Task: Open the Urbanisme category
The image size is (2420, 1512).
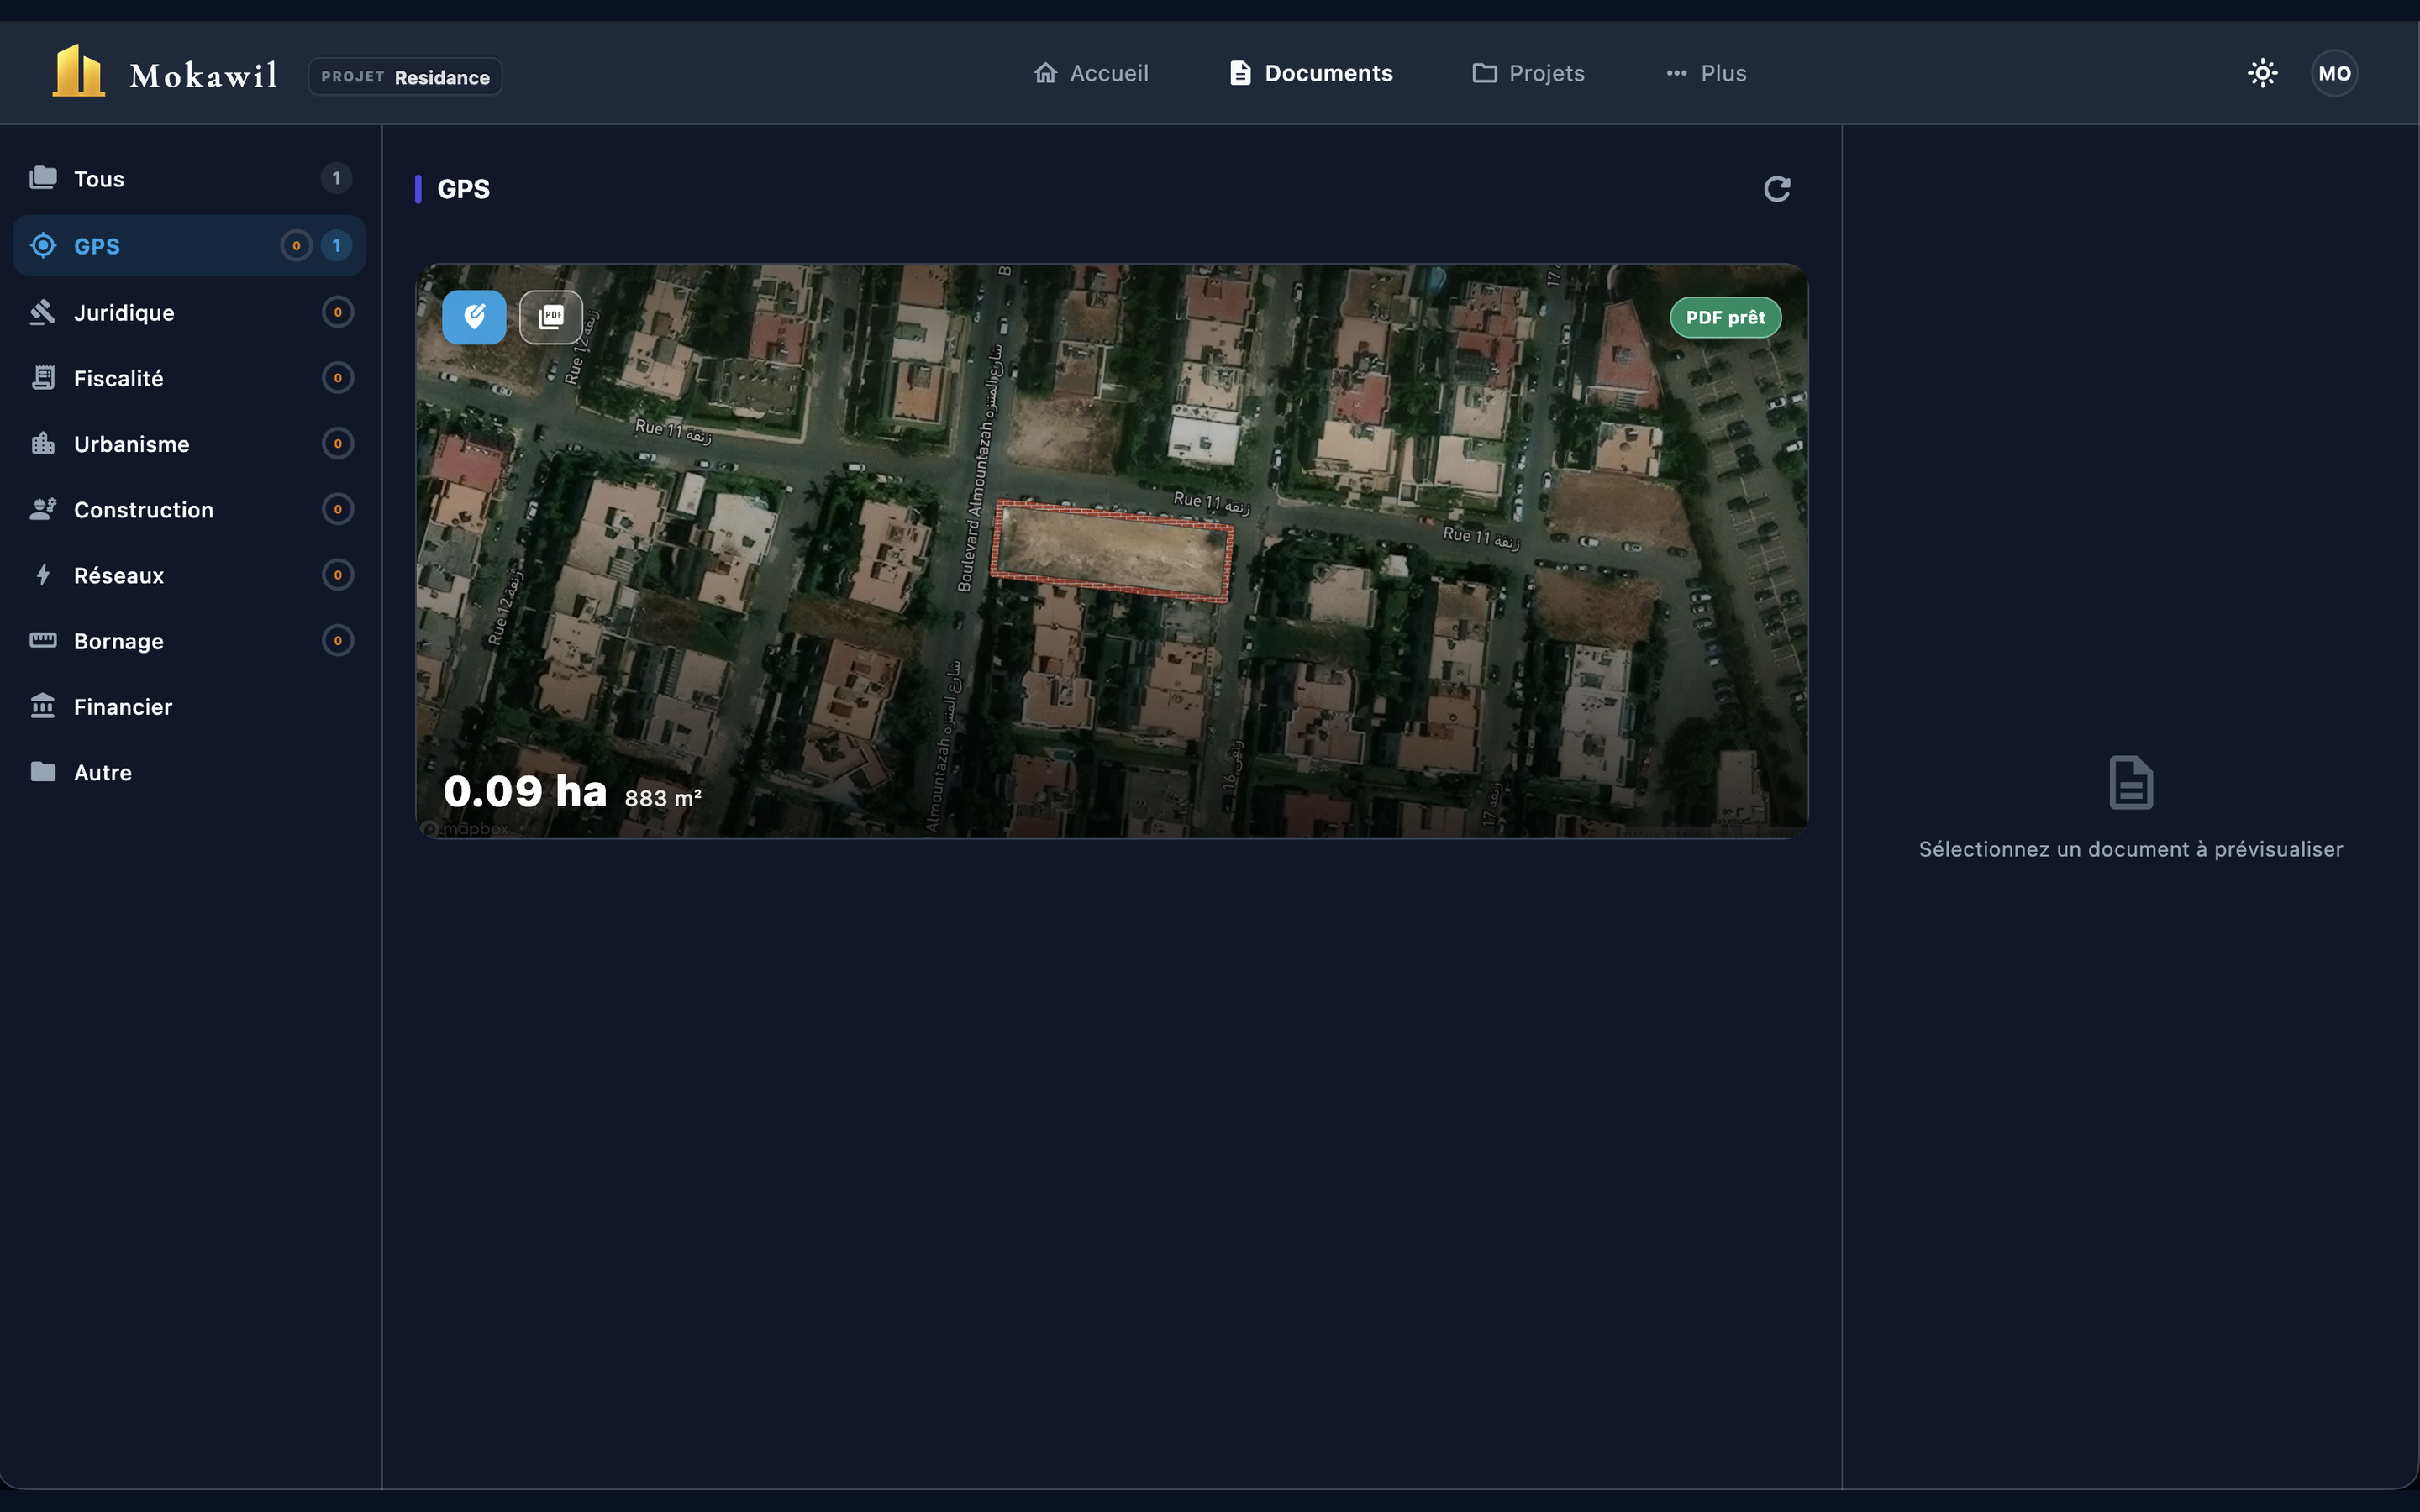Action: pyautogui.click(x=189, y=444)
